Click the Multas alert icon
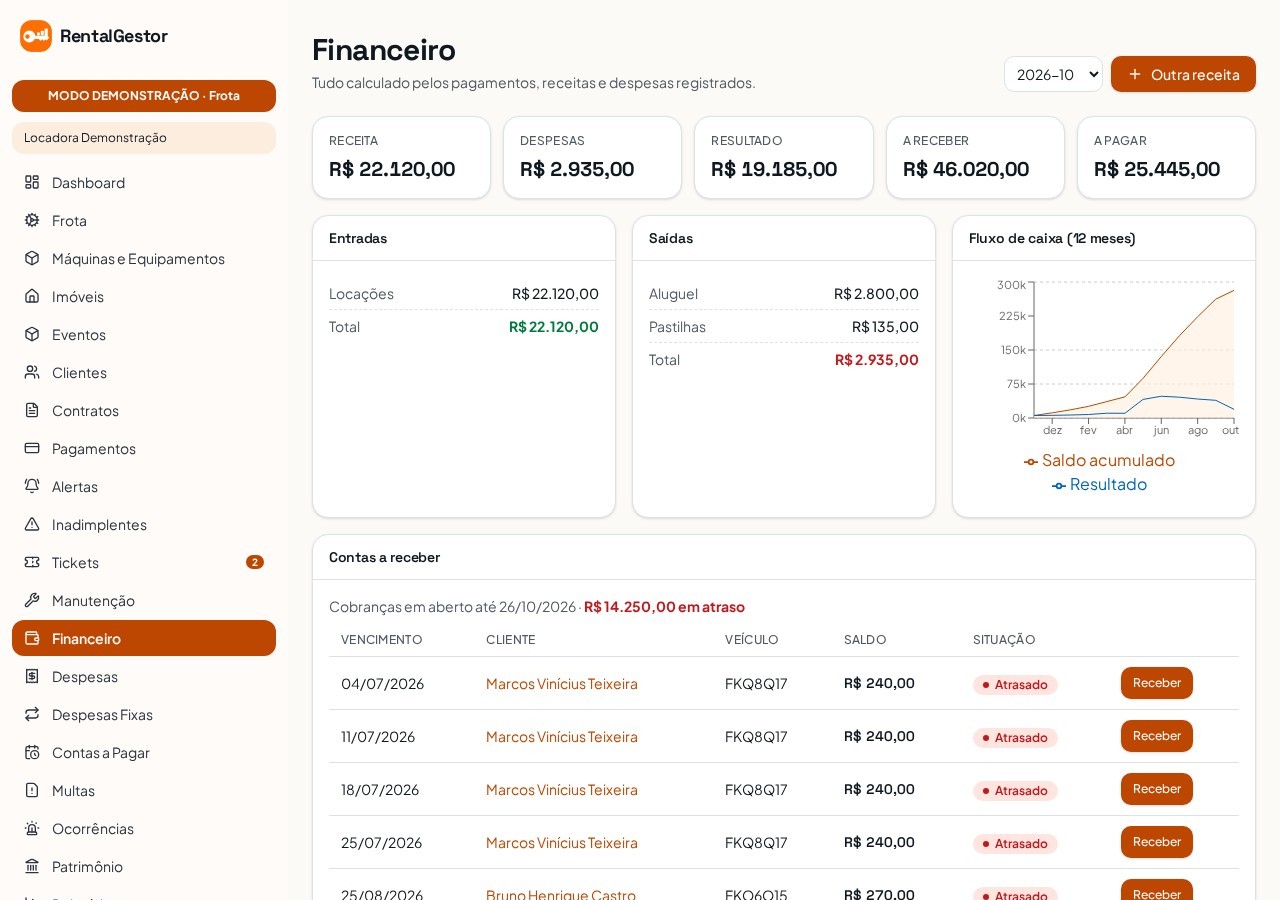Screen dimensions: 1280x900 click(x=32, y=790)
